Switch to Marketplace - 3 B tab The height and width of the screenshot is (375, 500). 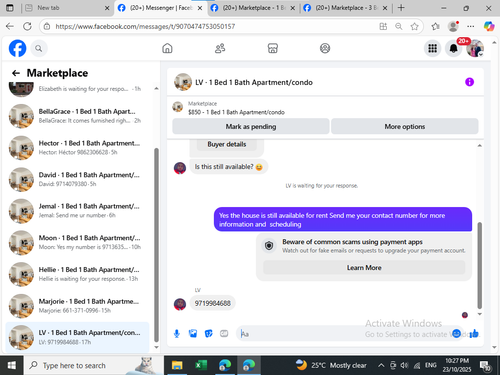[346, 8]
